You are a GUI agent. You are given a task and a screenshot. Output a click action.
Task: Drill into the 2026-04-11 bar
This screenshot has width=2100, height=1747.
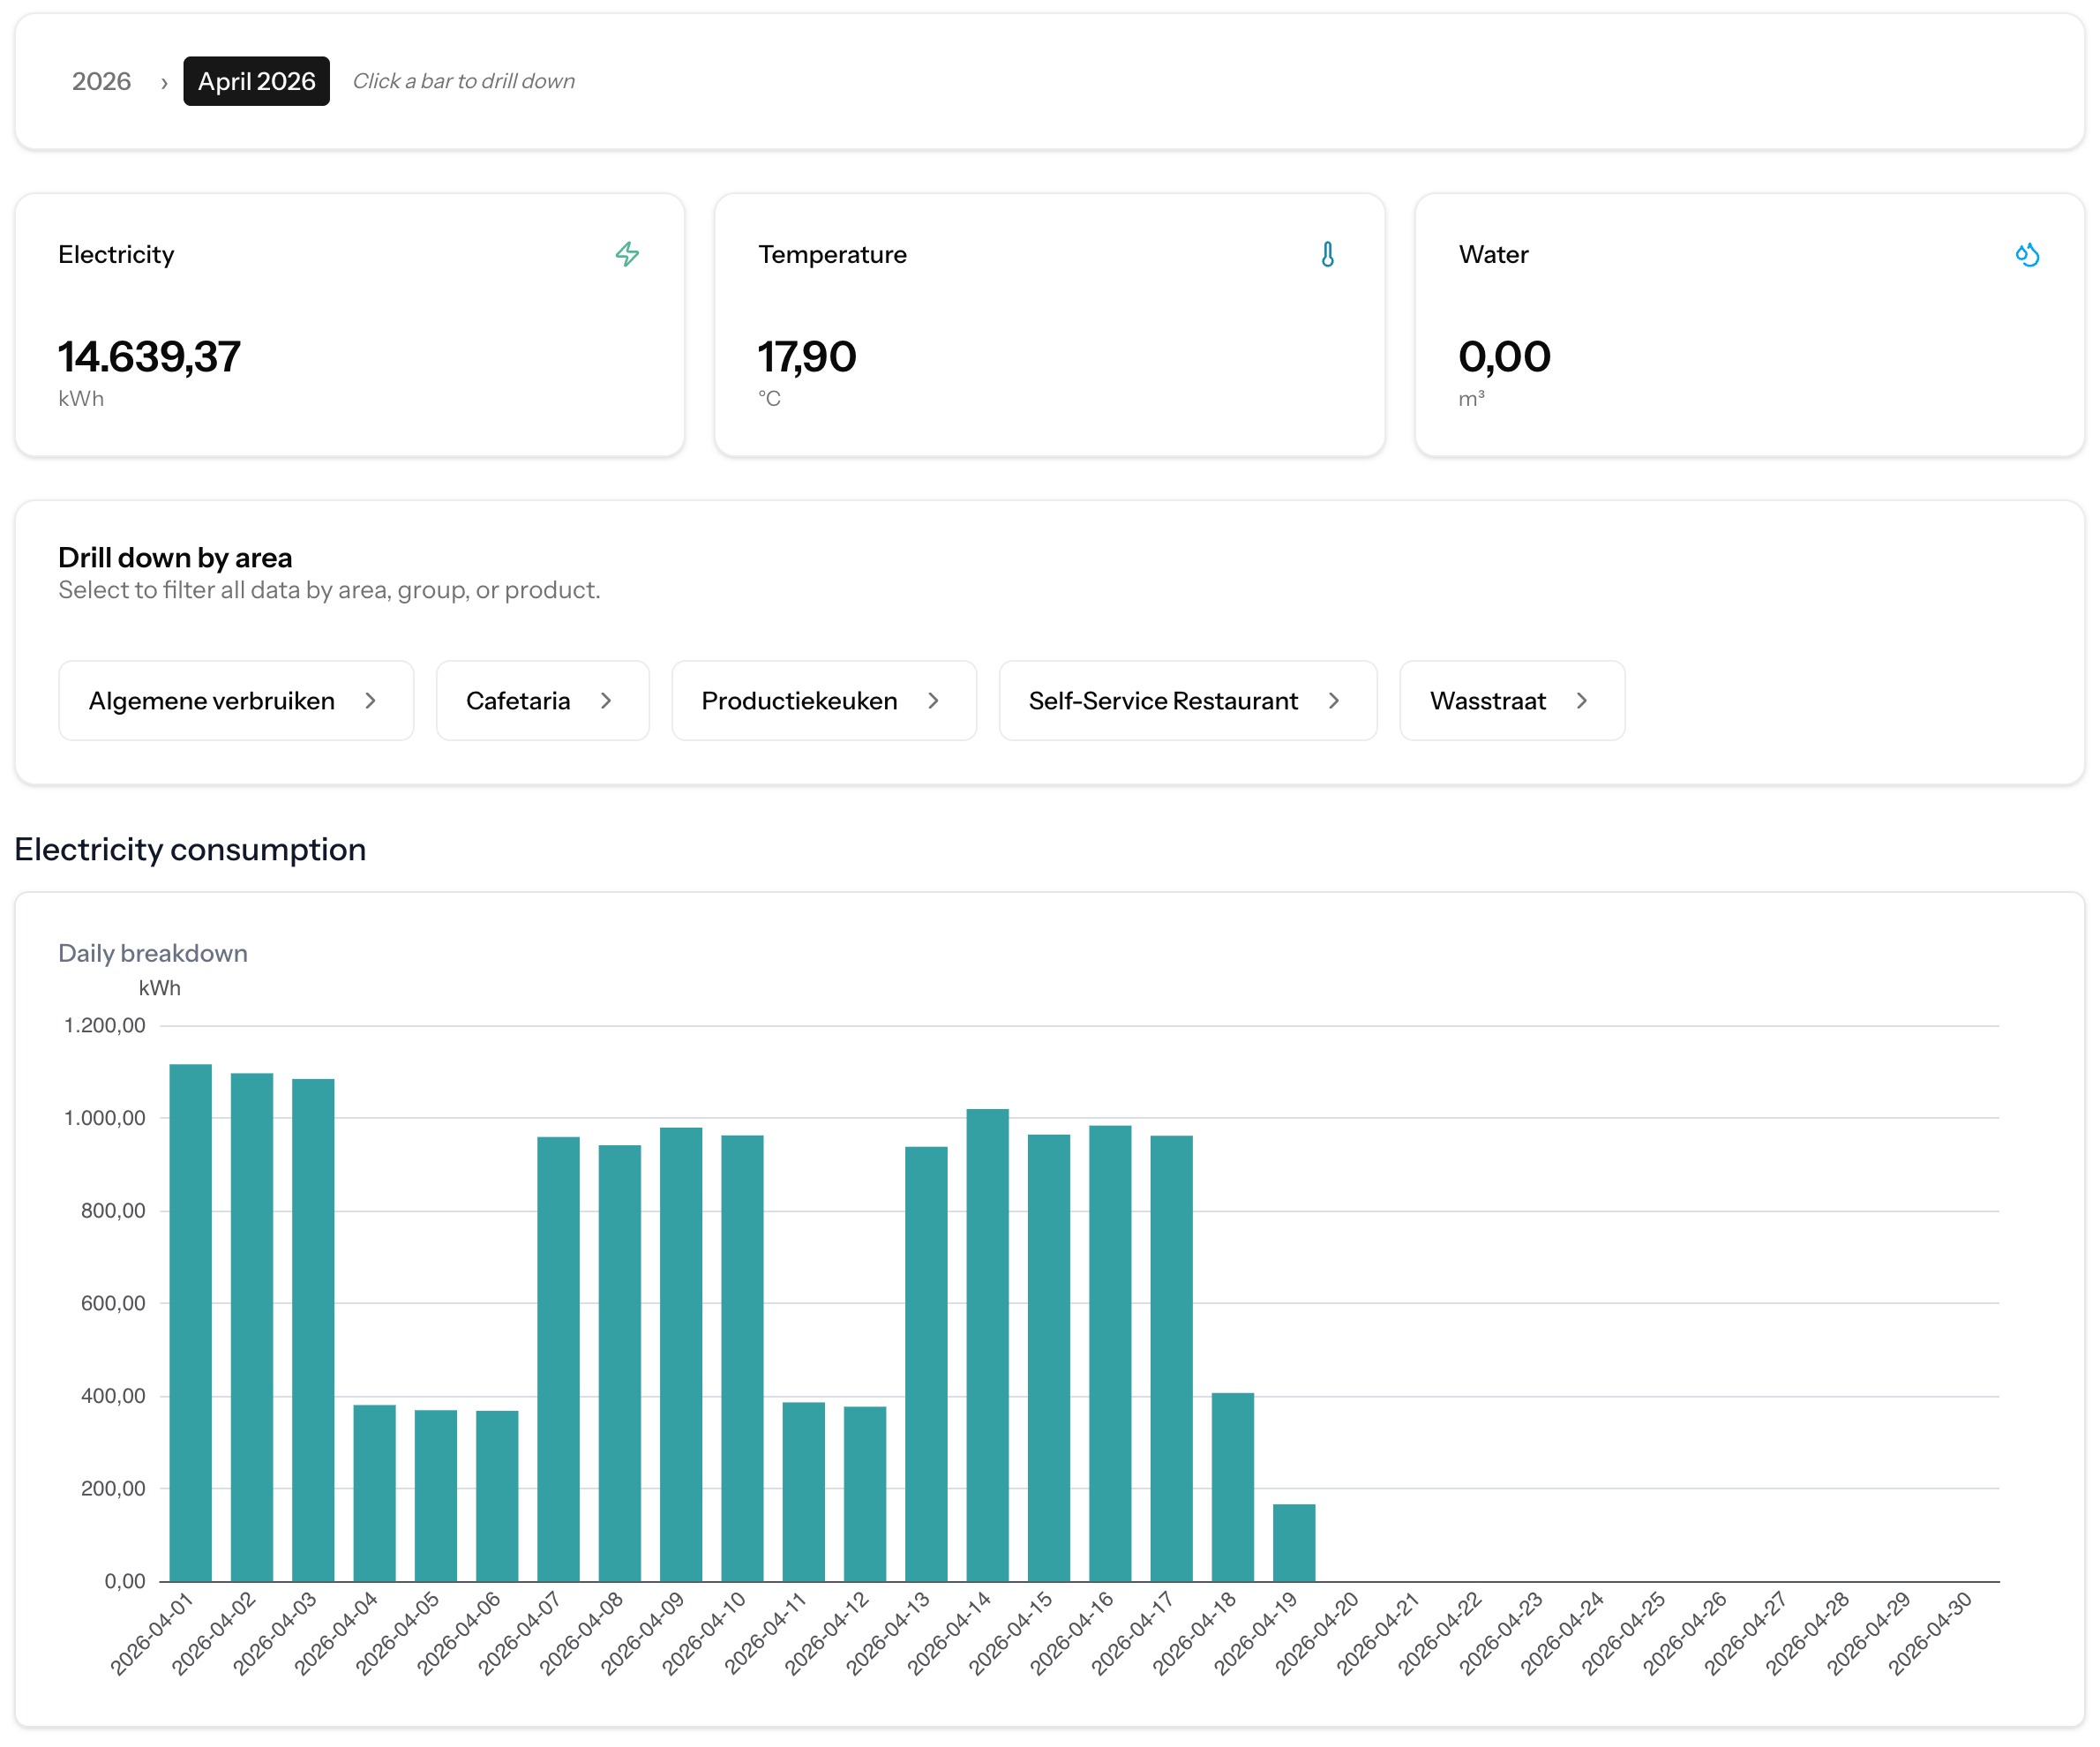804,1491
